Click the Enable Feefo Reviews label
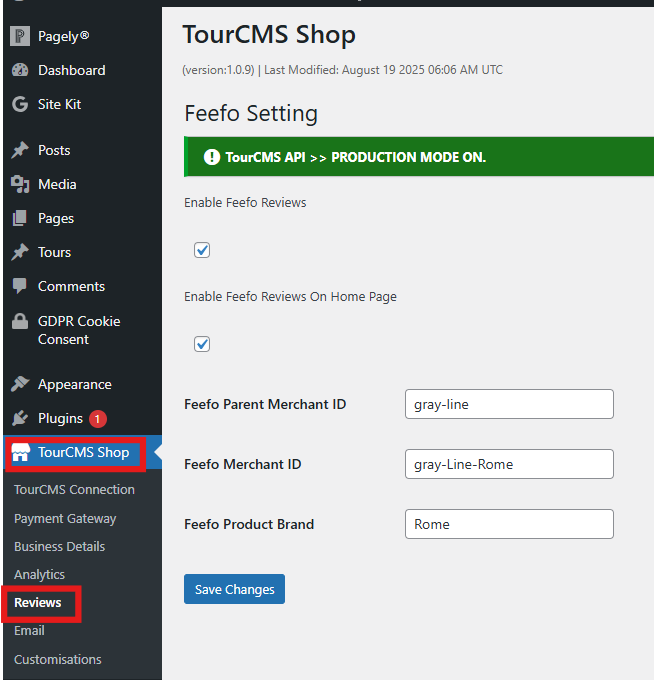The width and height of the screenshot is (654, 680). click(x=245, y=203)
